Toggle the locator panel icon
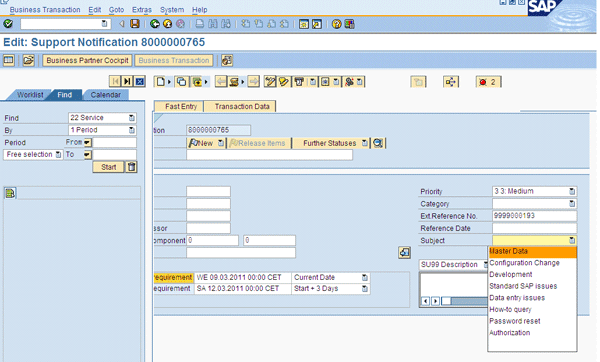Viewport: 600px width, 362px height. (x=9, y=60)
